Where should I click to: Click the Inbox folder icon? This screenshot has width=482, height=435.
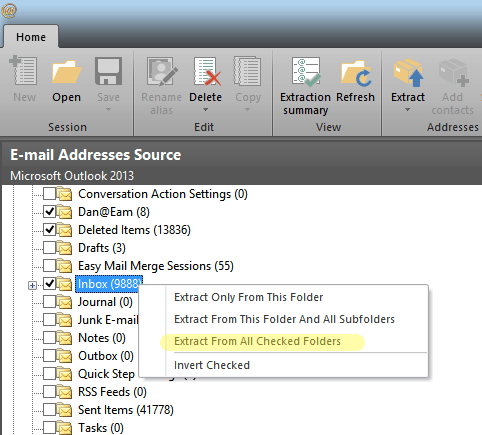pyautogui.click(x=64, y=284)
